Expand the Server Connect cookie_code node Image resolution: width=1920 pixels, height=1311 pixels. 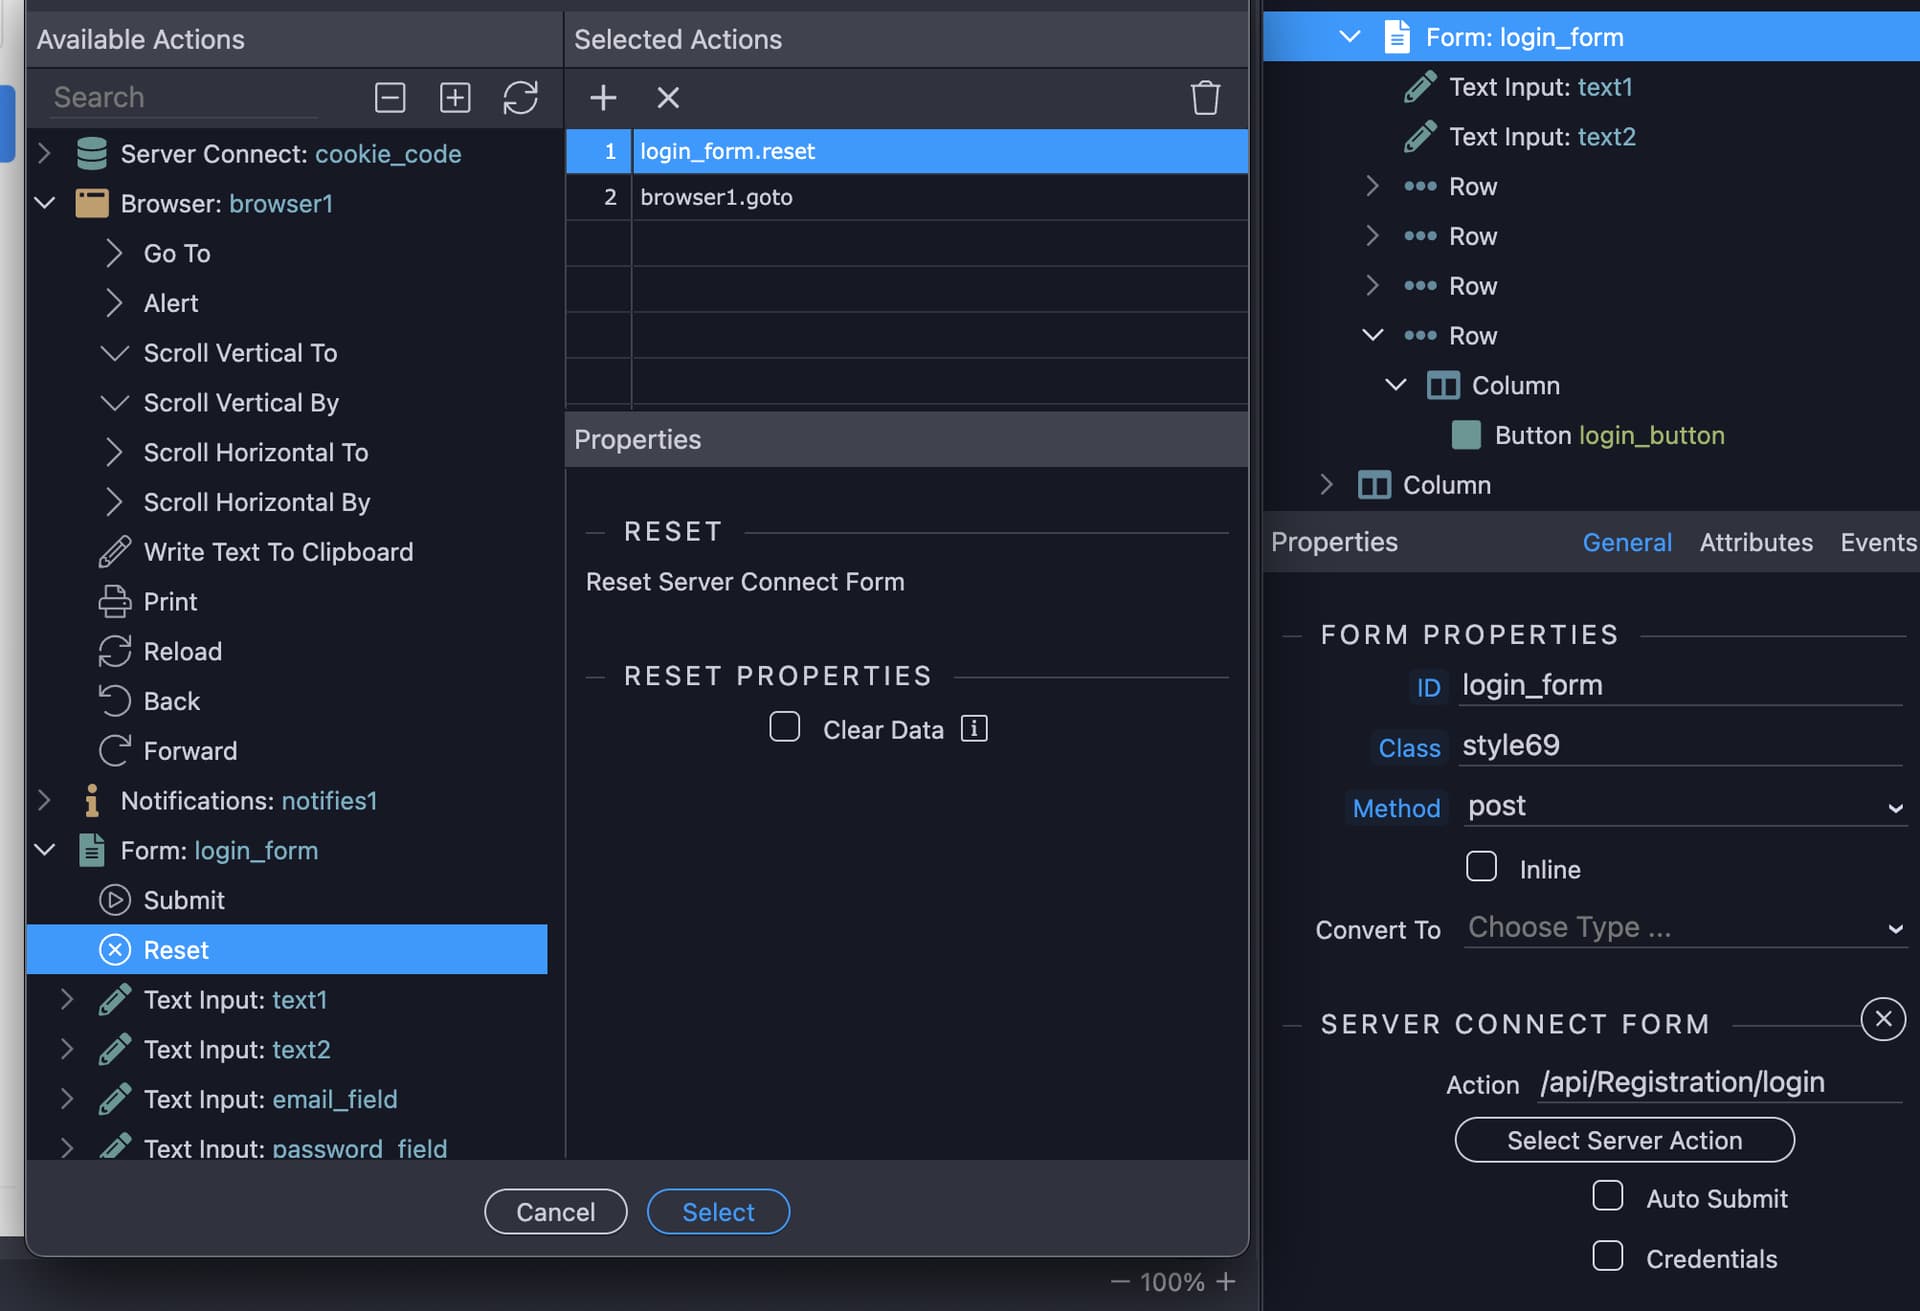(x=44, y=153)
